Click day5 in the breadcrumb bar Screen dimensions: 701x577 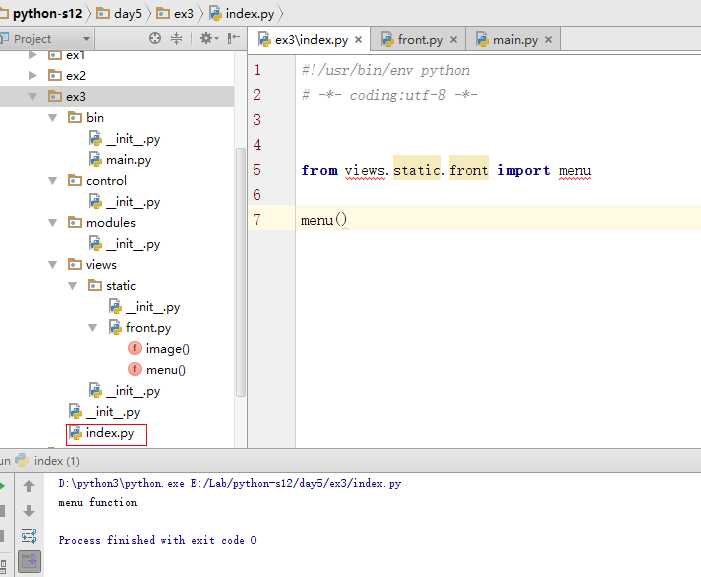point(120,14)
